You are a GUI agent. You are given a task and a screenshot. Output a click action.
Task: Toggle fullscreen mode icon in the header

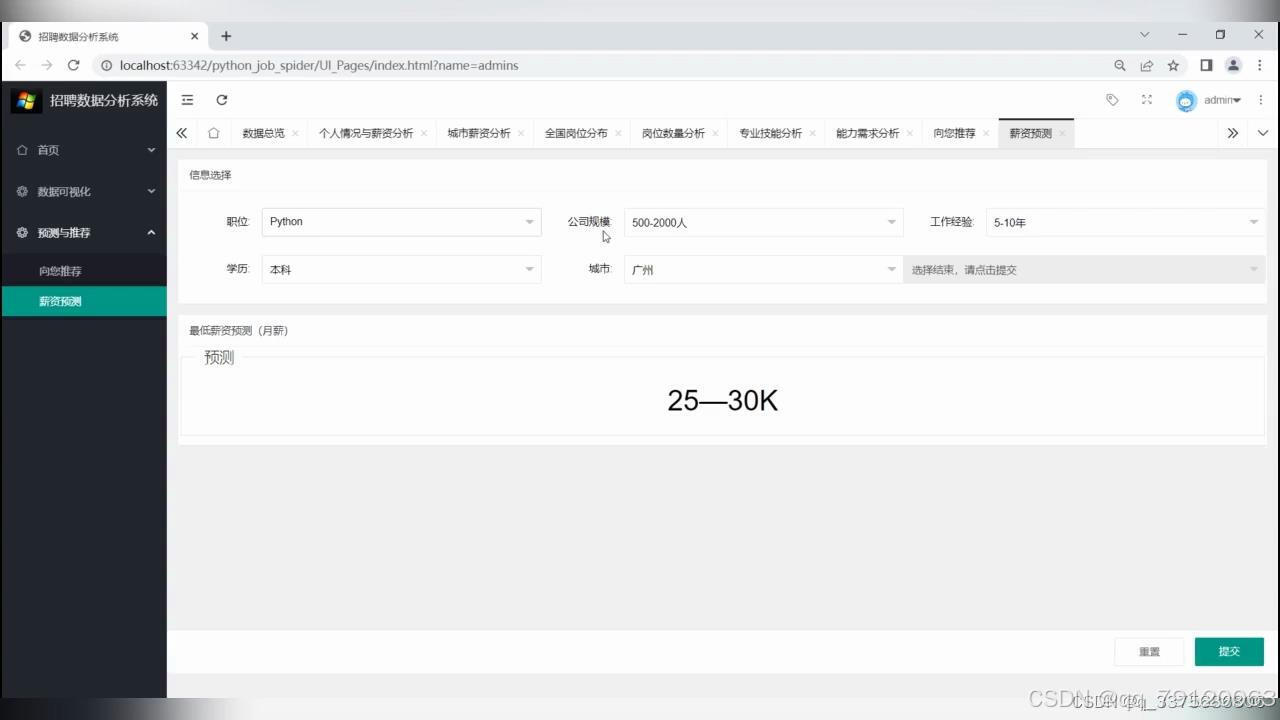[x=1147, y=100]
